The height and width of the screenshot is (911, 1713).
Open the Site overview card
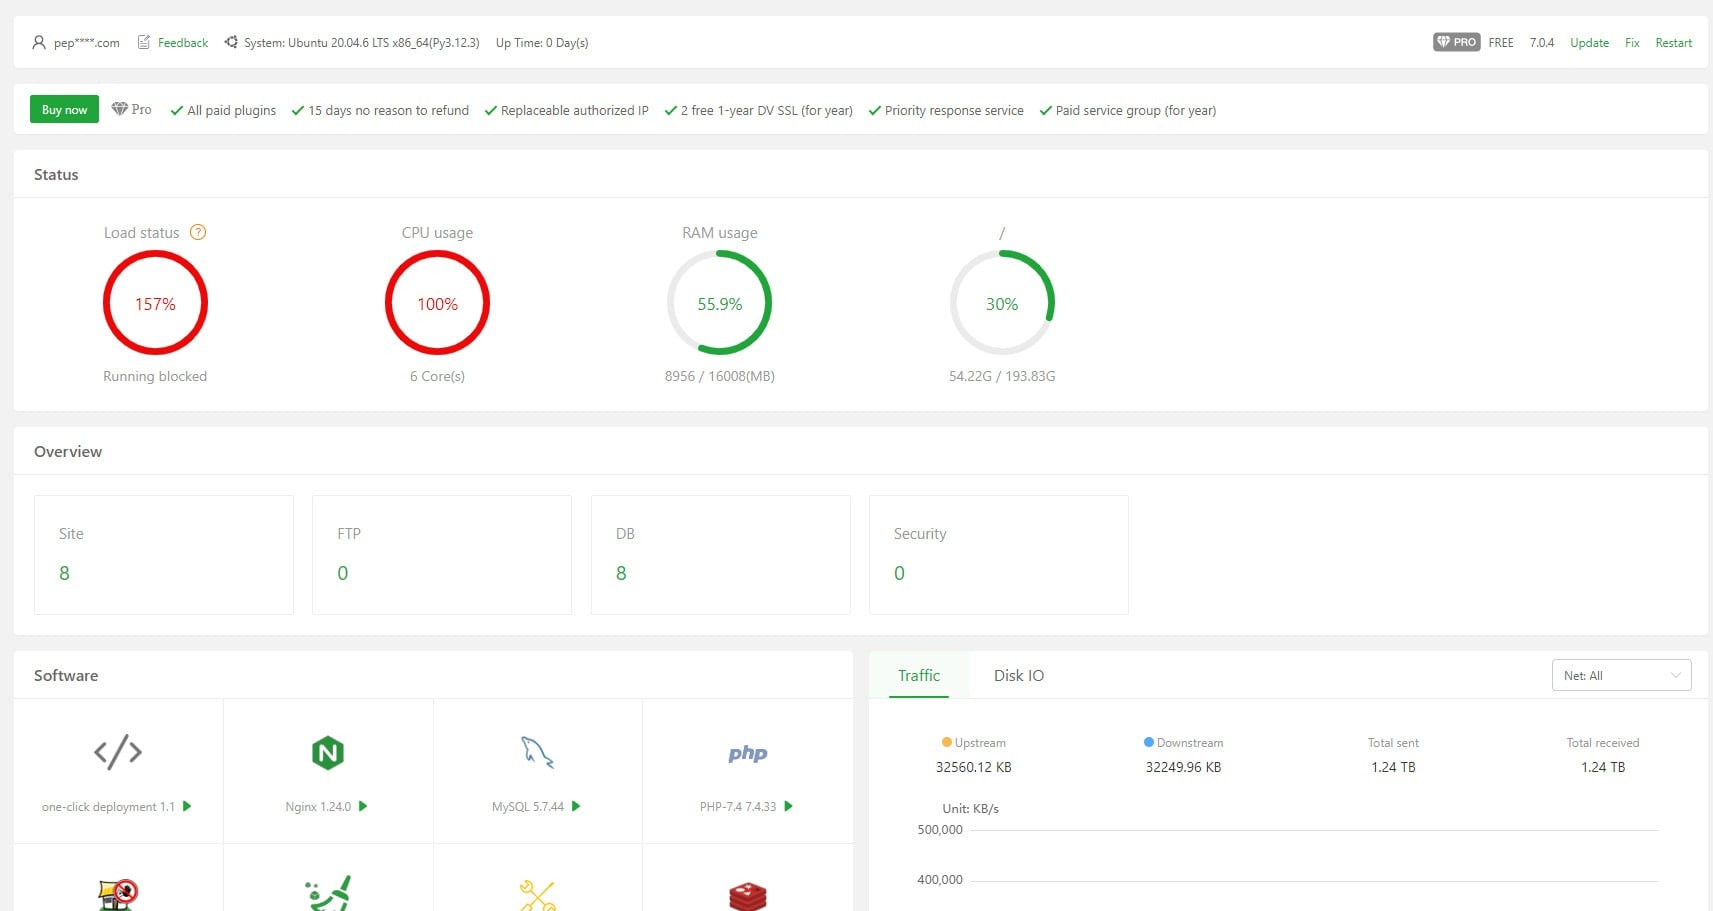pyautogui.click(x=164, y=554)
